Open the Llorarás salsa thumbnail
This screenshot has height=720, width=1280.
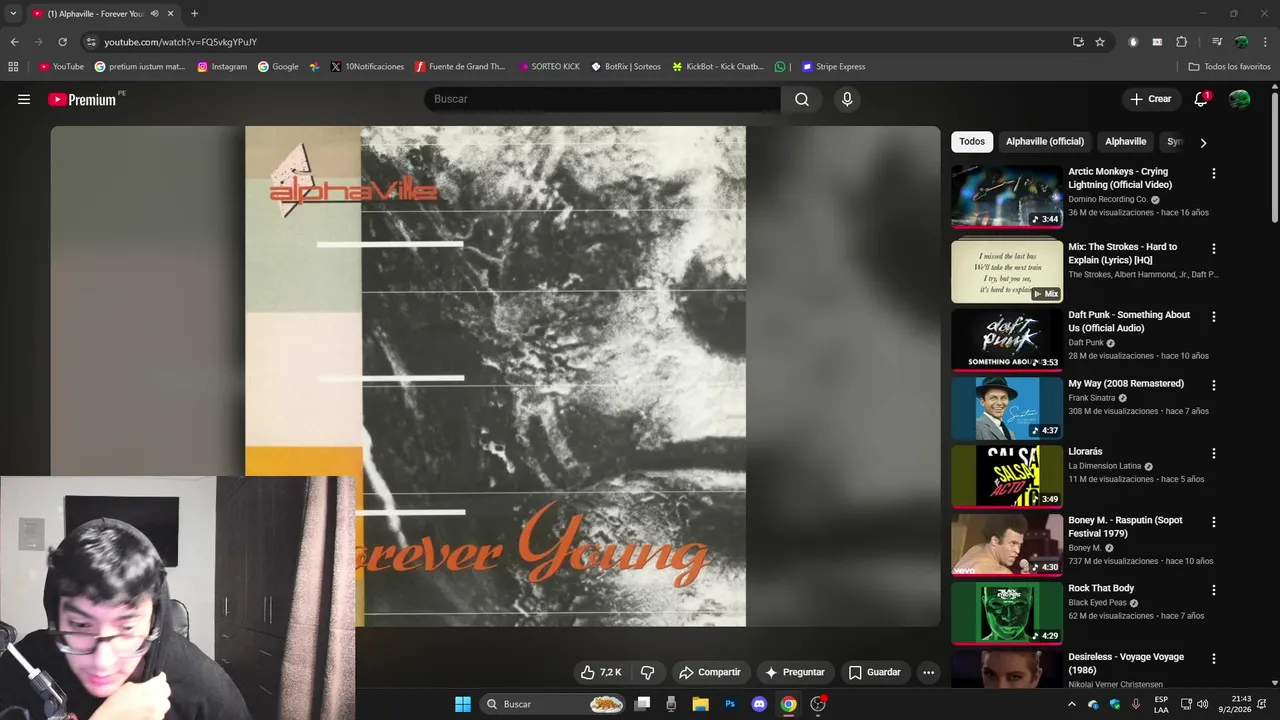pos(1007,476)
